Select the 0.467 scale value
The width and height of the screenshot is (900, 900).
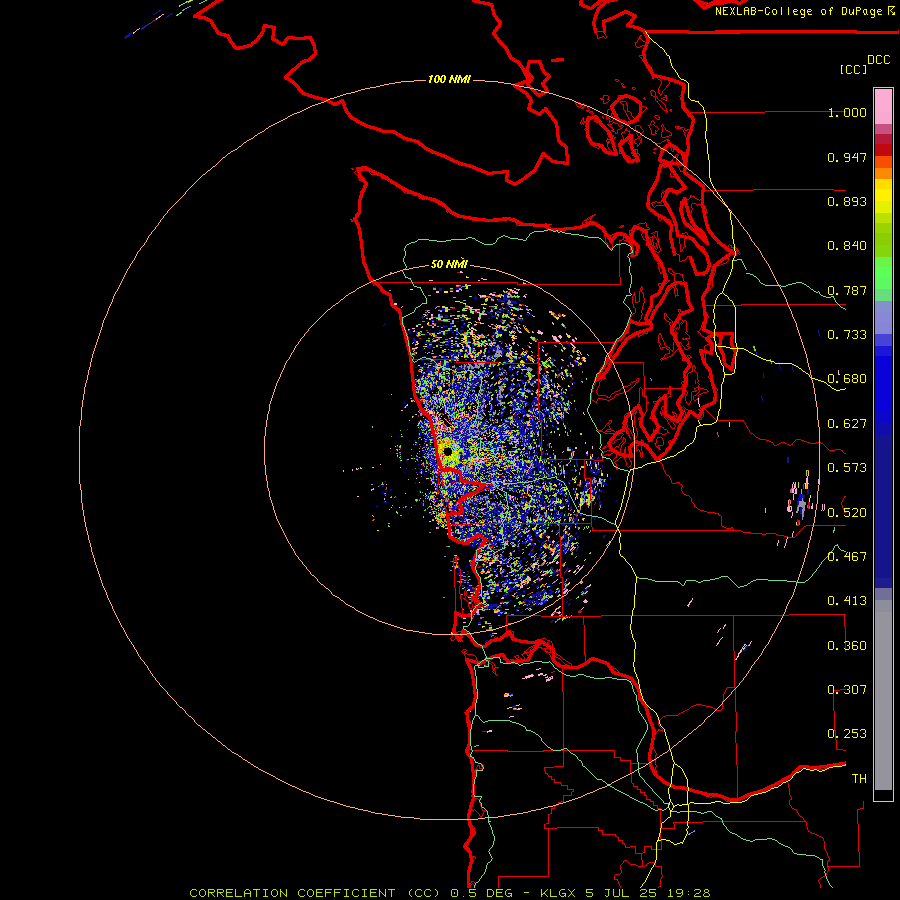tap(847, 557)
